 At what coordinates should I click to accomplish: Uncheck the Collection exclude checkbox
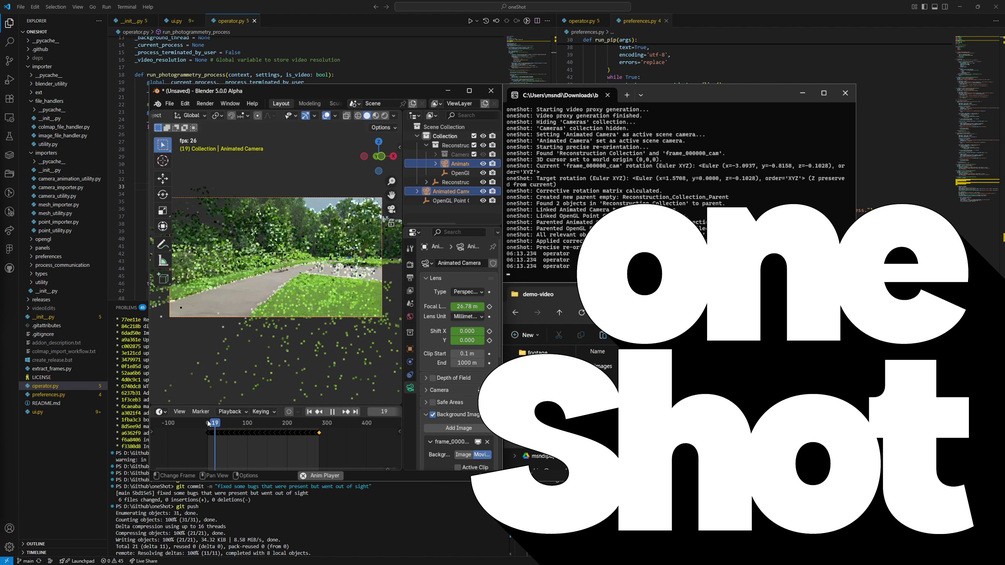[474, 136]
